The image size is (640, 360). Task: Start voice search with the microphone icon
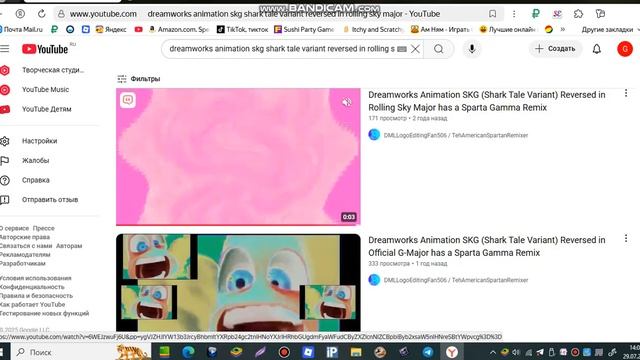(x=471, y=49)
